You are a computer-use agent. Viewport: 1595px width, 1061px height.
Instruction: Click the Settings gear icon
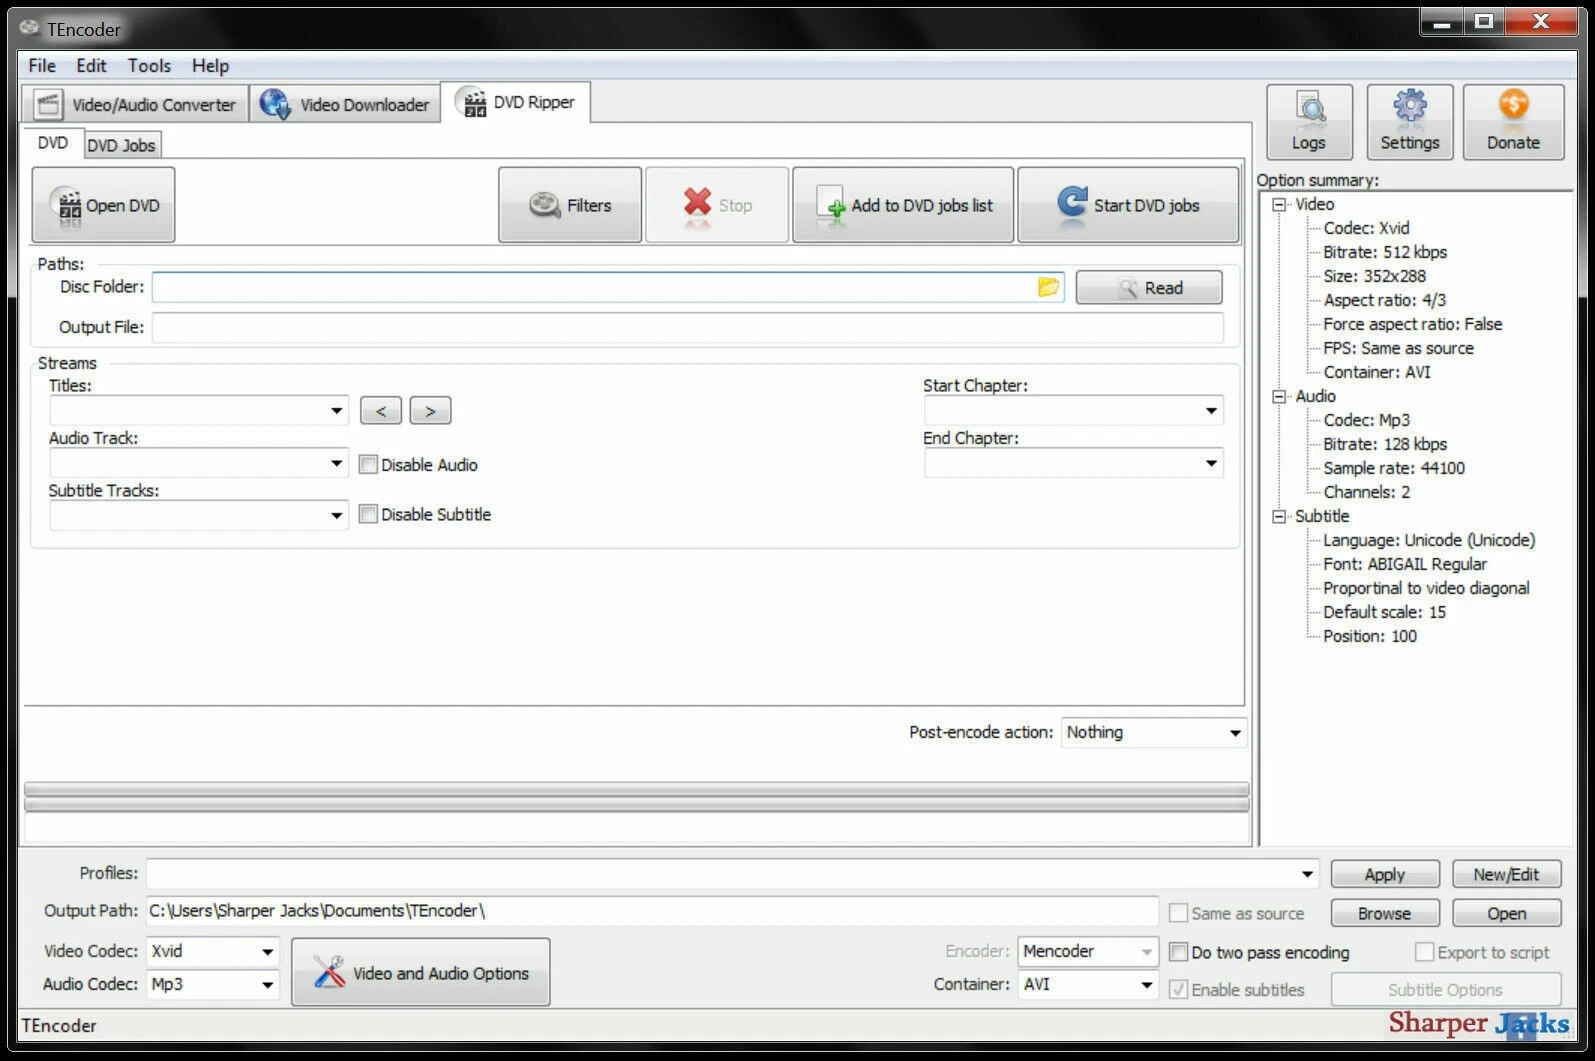pos(1410,107)
